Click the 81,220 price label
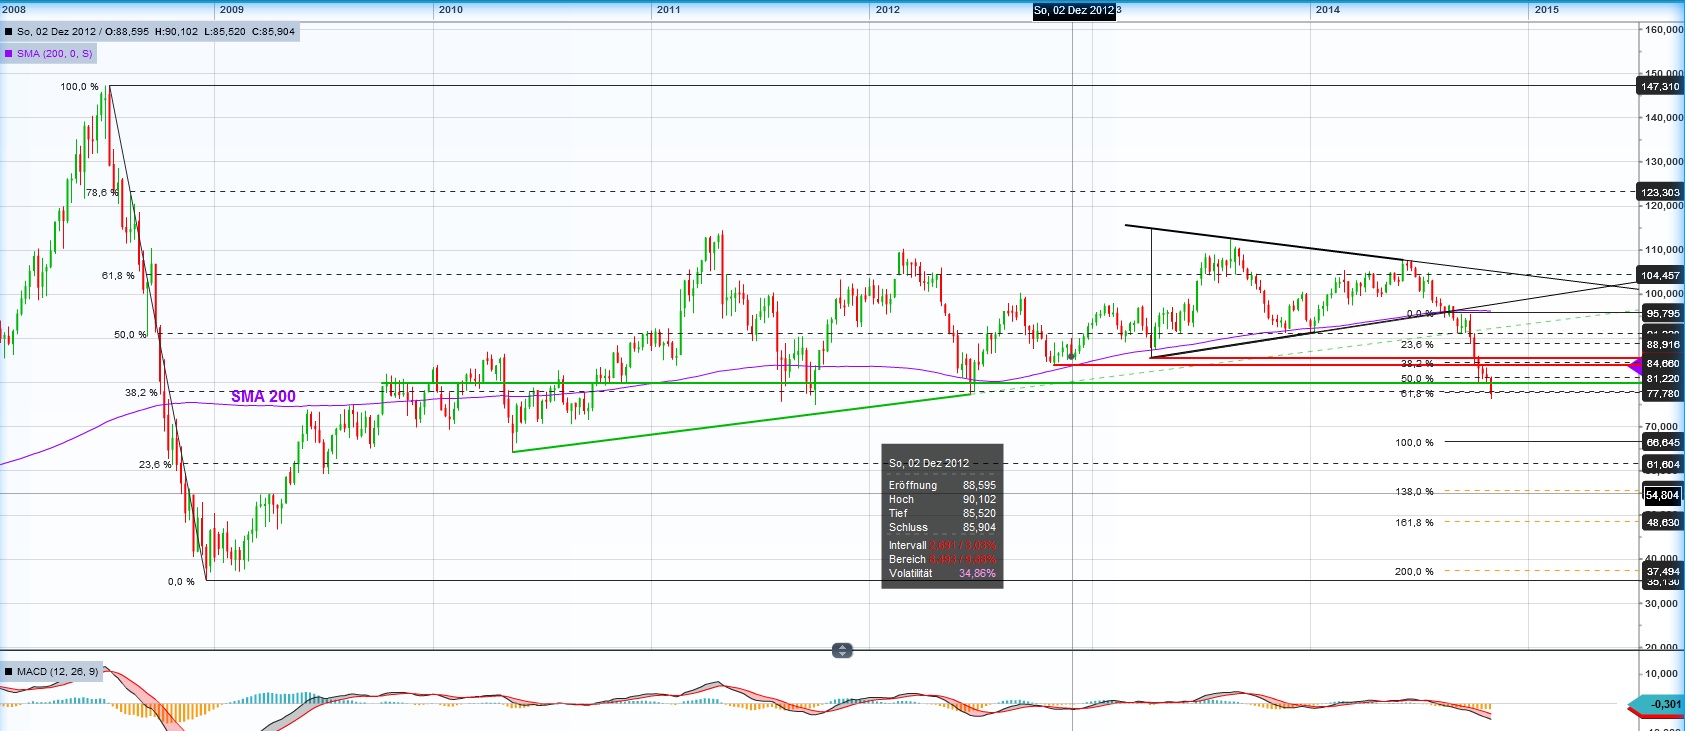 tap(1662, 379)
